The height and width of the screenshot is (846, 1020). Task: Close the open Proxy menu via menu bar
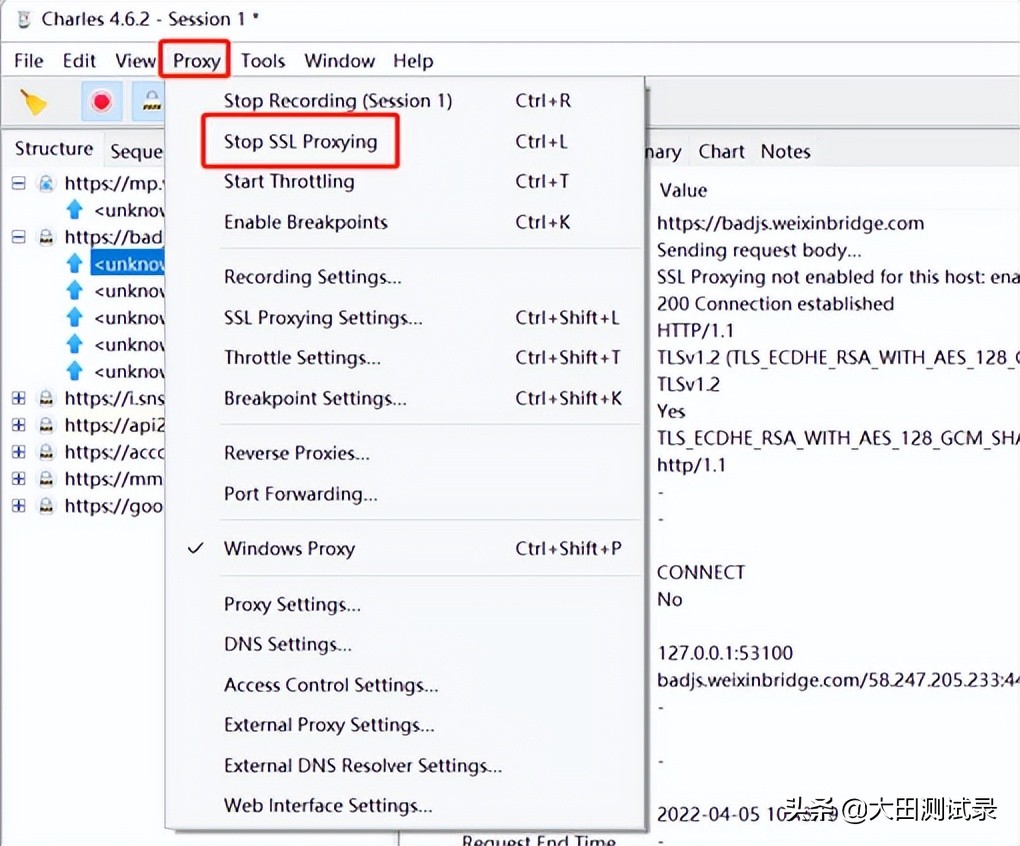coord(196,61)
